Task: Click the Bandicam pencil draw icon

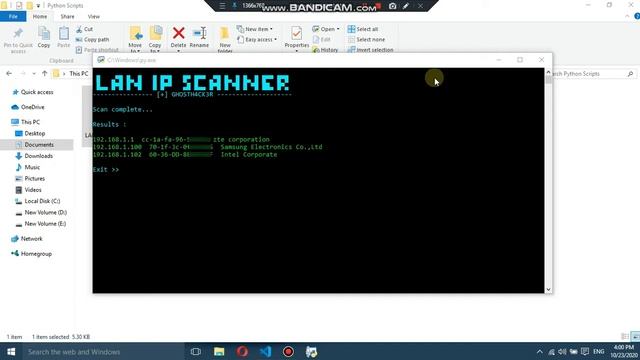Action: (x=406, y=6)
